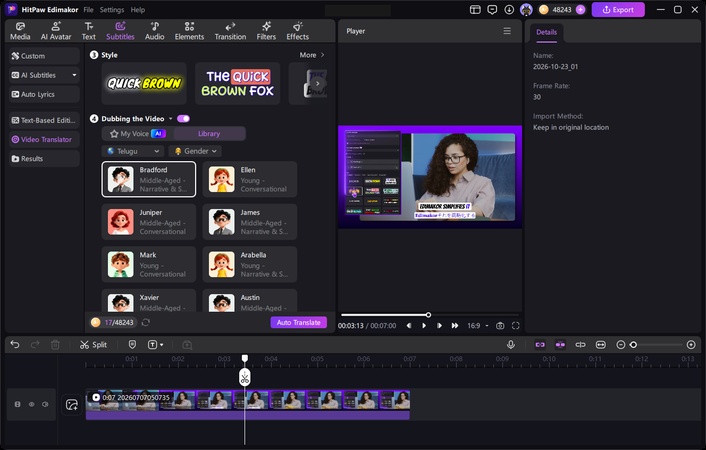
Task: Play the video preview
Action: [x=424, y=326]
